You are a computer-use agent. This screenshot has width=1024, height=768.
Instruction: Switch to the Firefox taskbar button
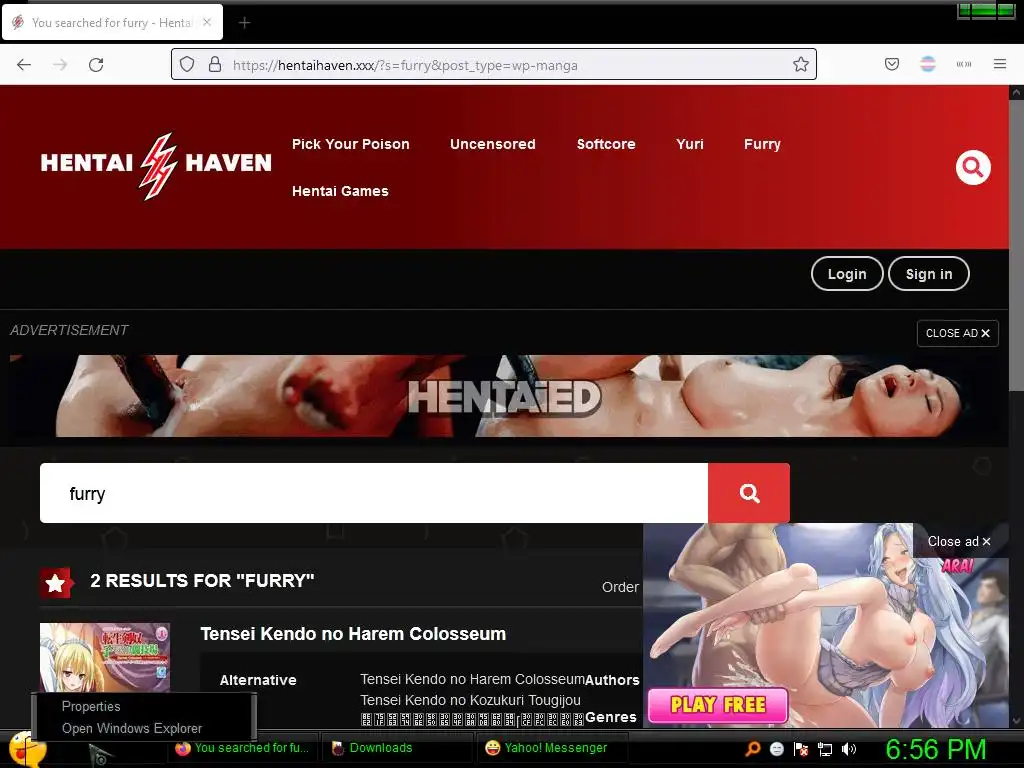click(x=243, y=748)
